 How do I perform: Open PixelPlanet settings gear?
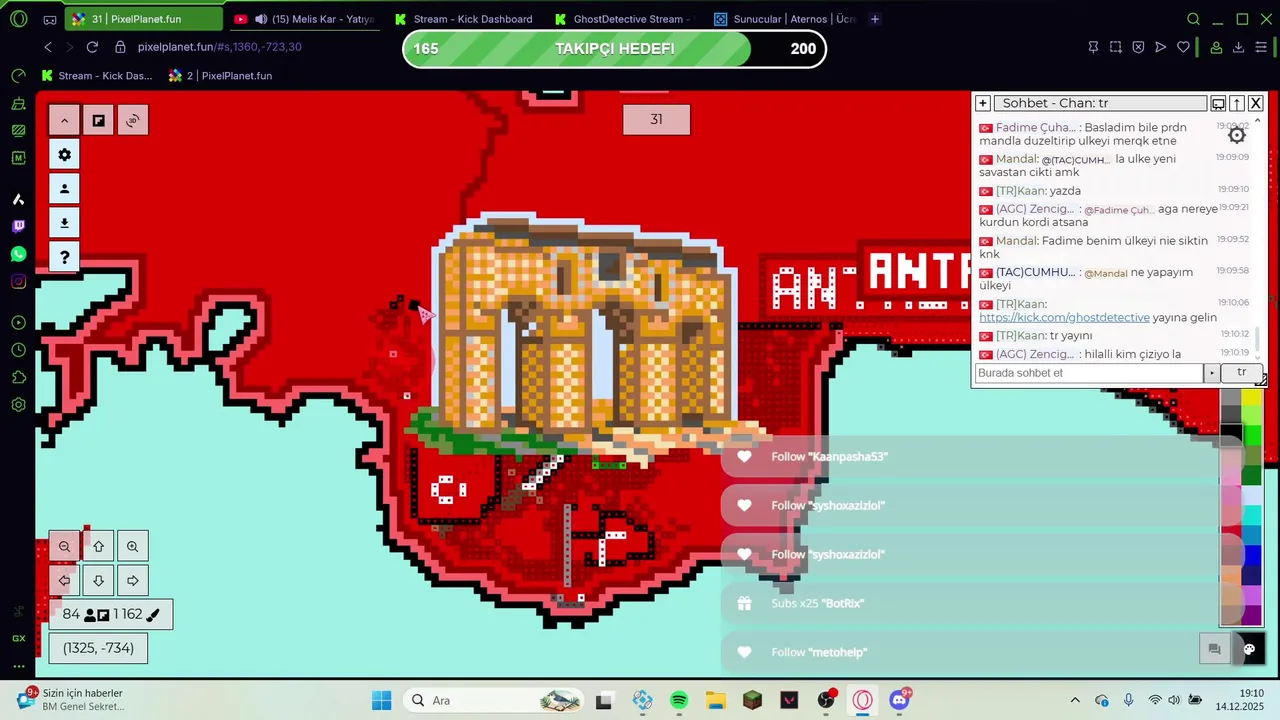point(64,155)
